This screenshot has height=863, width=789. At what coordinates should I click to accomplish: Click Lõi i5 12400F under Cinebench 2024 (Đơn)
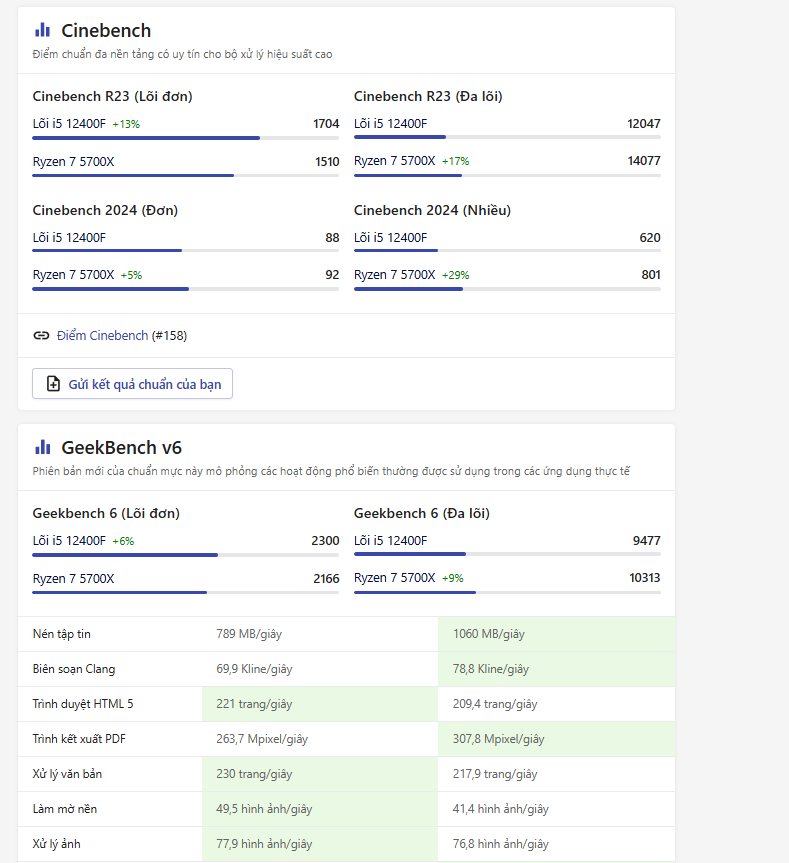(69, 238)
